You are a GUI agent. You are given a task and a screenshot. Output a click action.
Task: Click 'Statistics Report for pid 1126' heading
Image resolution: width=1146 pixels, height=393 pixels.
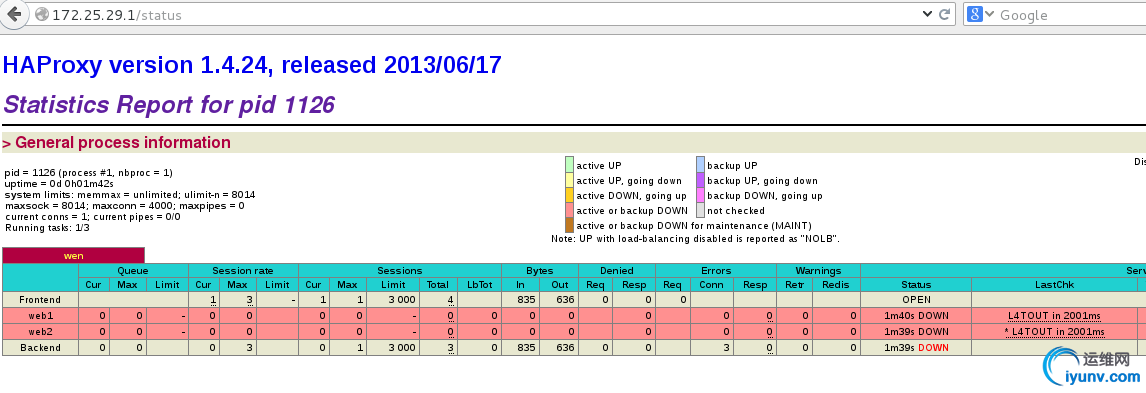(x=169, y=105)
